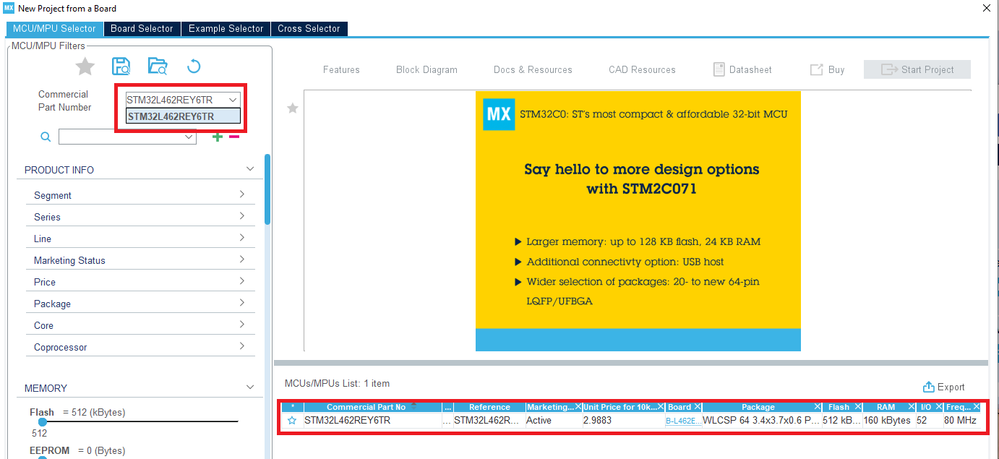Image resolution: width=999 pixels, height=459 pixels.
Task: Click the save search filters icon
Action: [121, 66]
